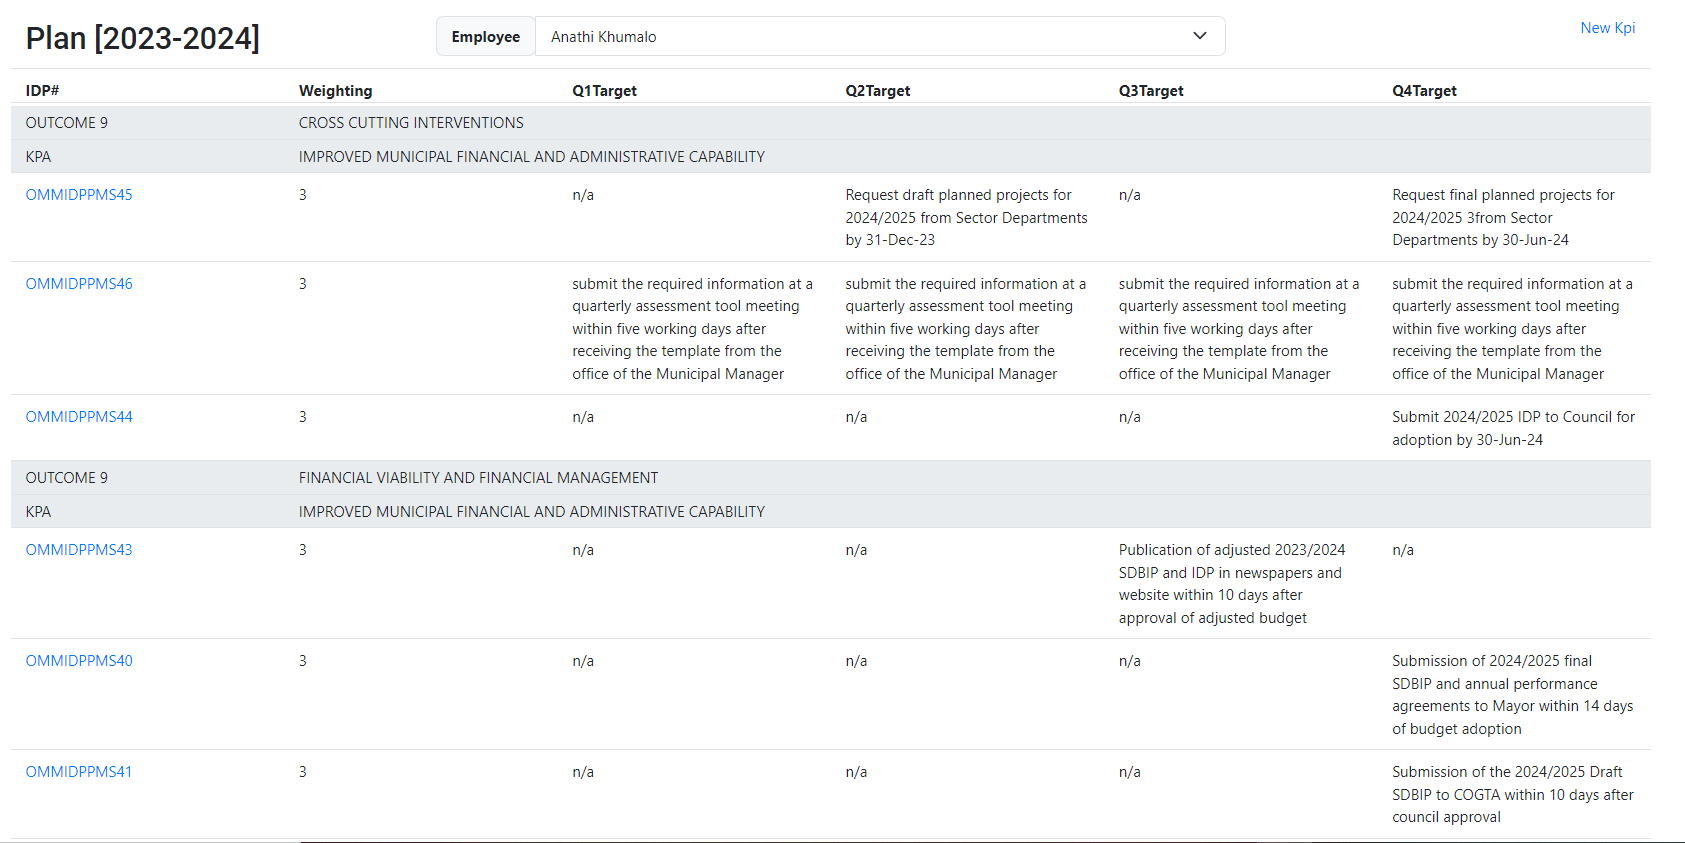This screenshot has height=843, width=1685.
Task: Click the Publication of adjusted 2023/2024 SDBIP target
Action: coord(1231,584)
